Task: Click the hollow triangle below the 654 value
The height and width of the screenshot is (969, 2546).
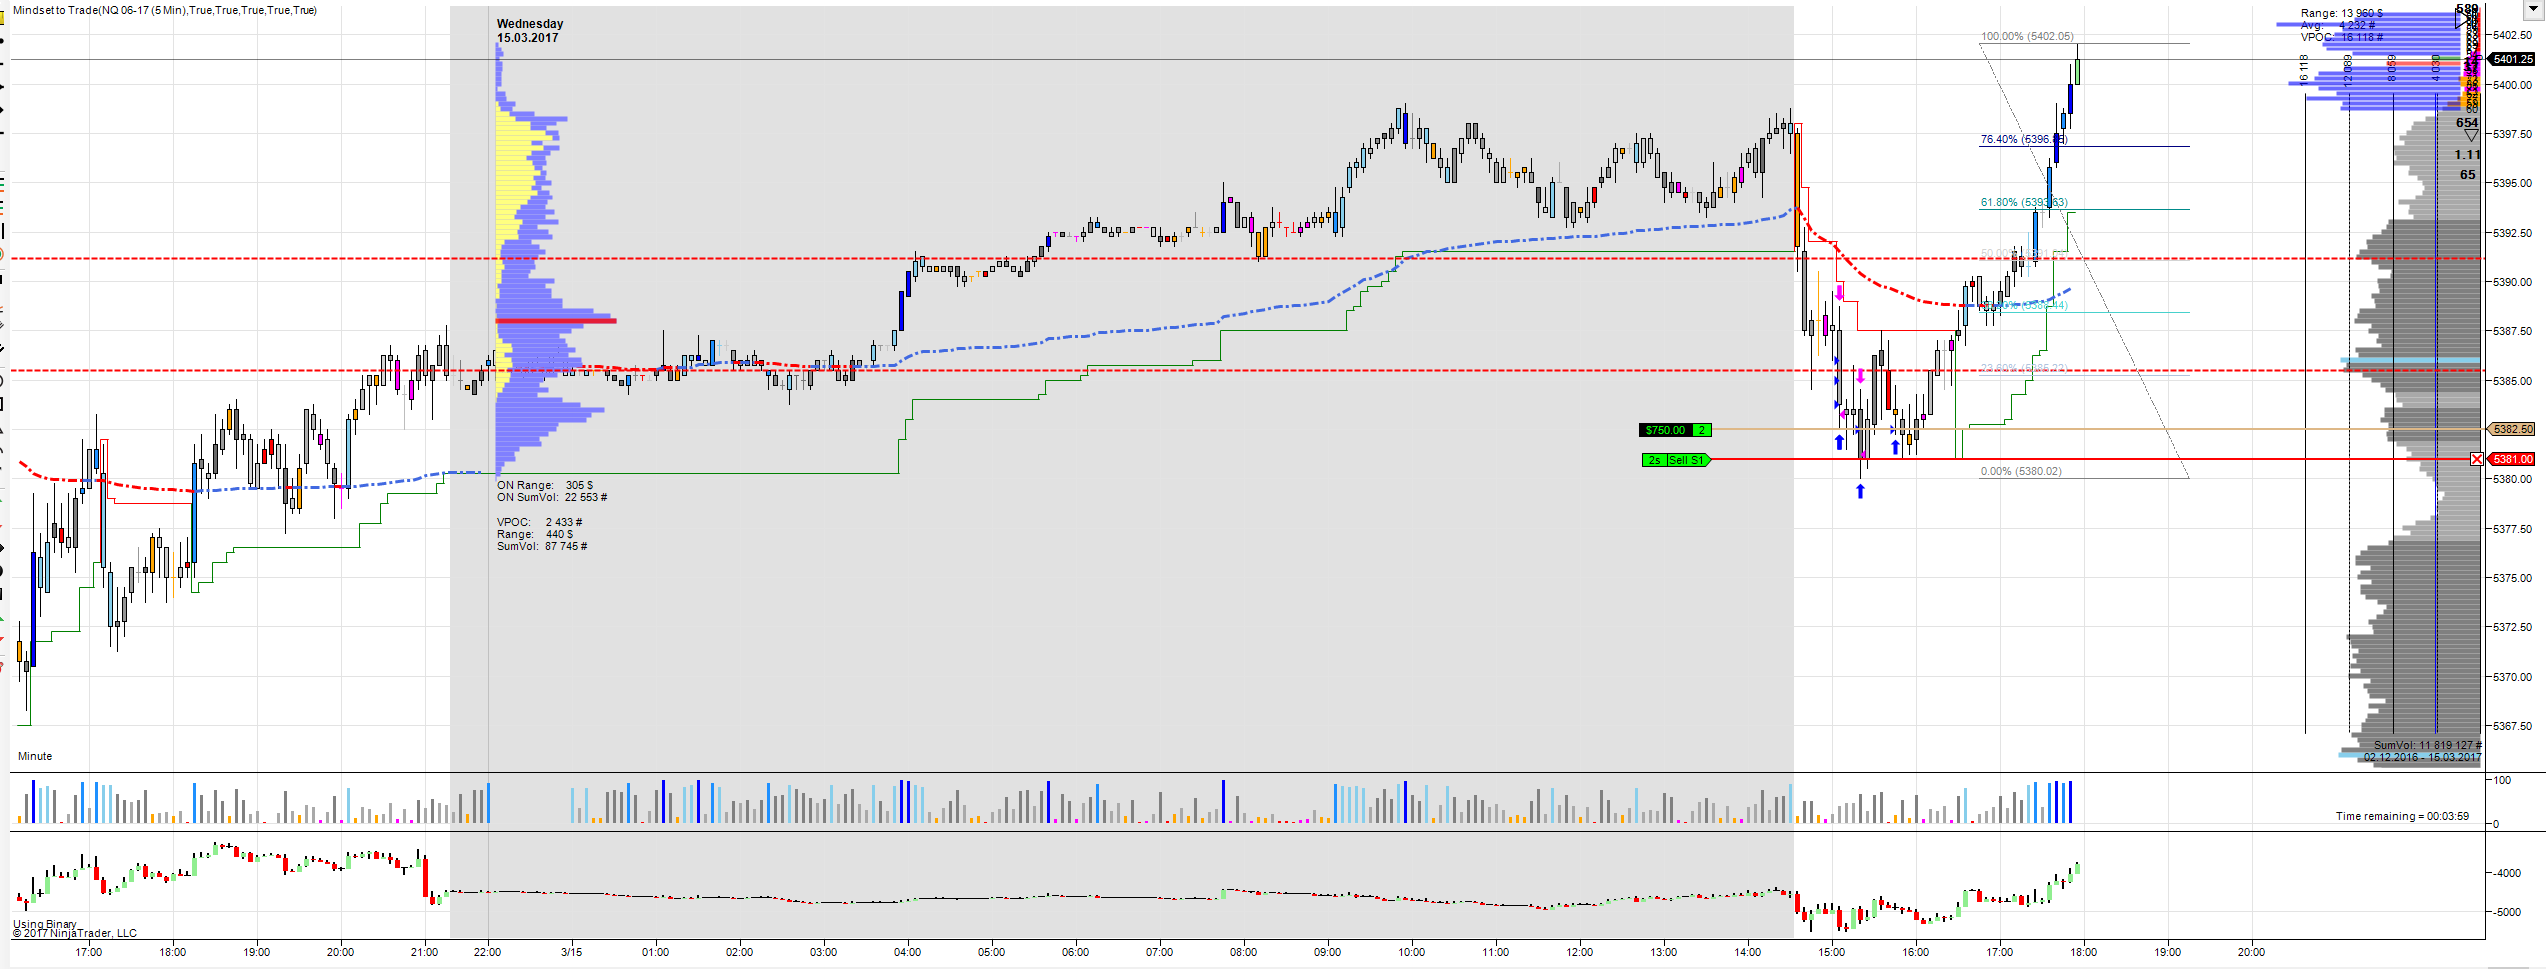Action: 2471,136
